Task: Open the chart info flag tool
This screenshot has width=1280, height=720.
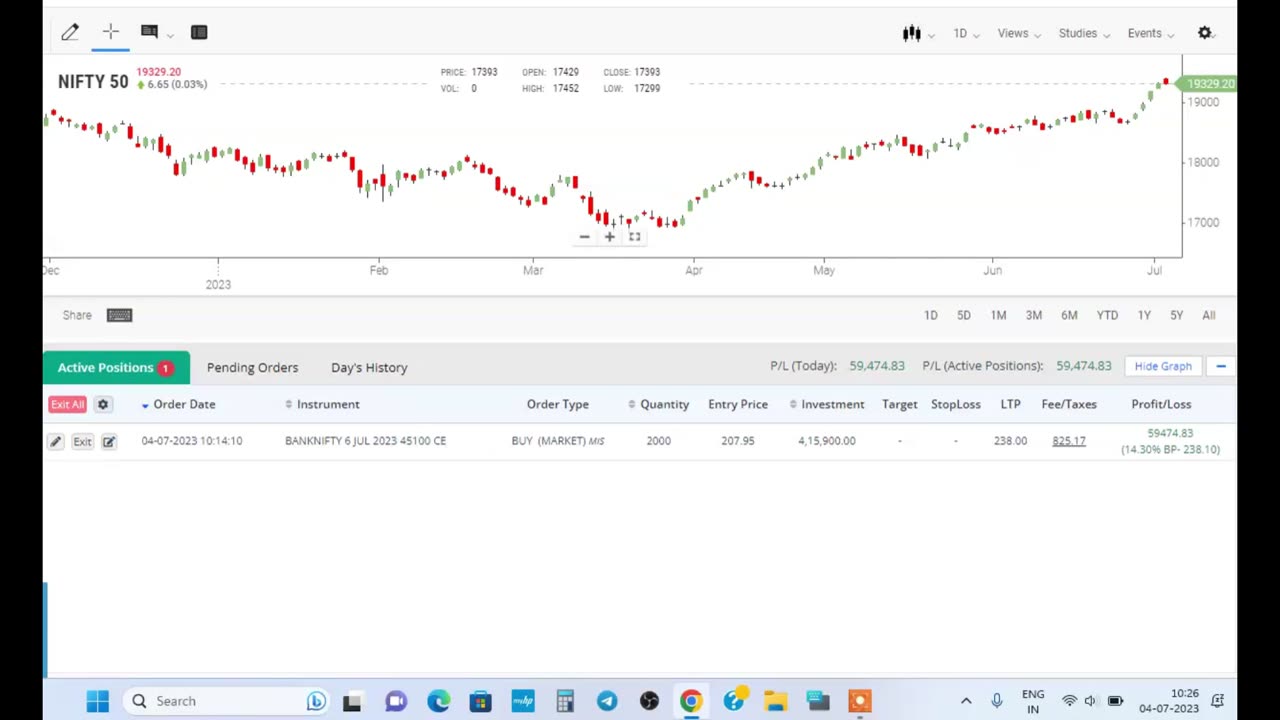Action: [x=149, y=32]
